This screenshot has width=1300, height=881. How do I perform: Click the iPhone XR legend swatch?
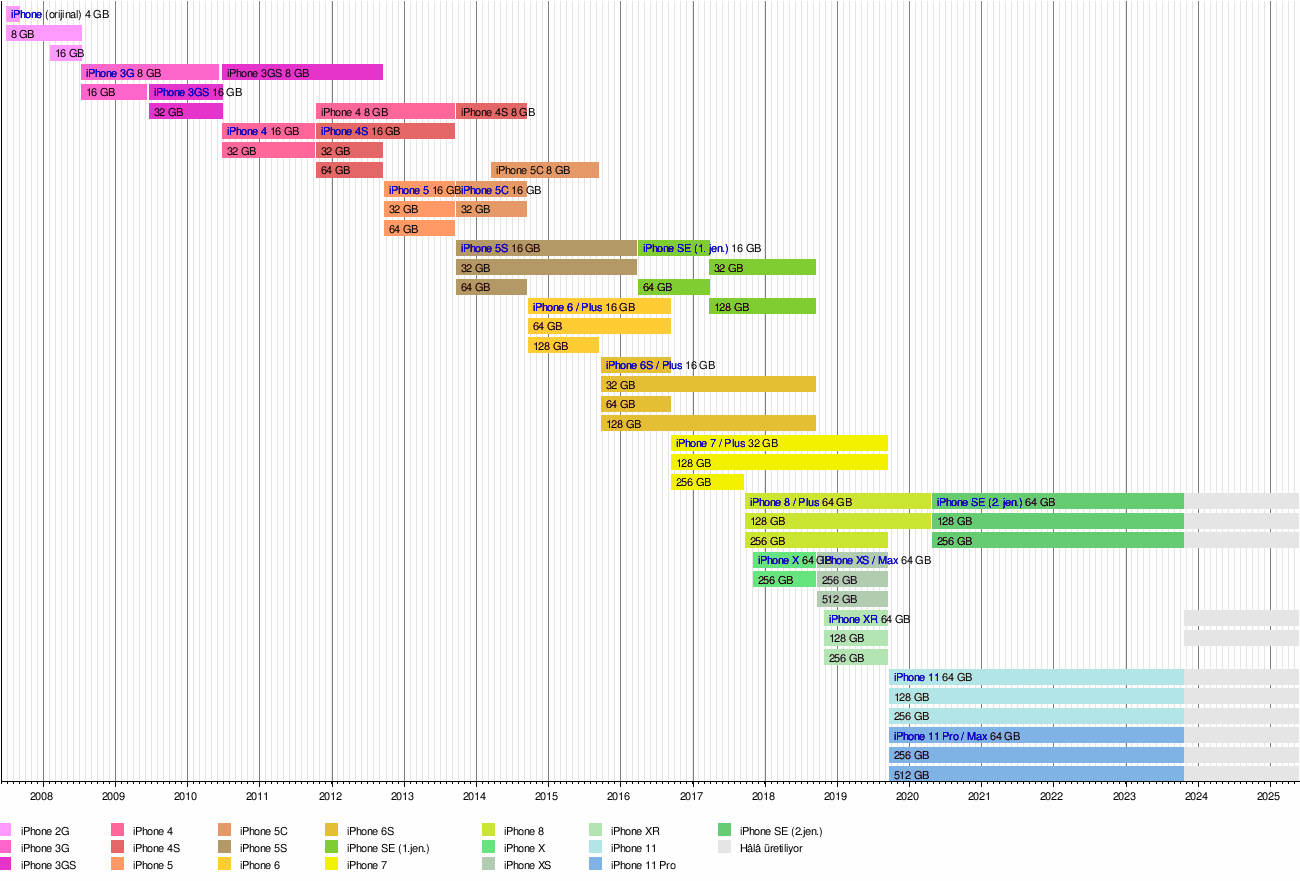tap(595, 832)
